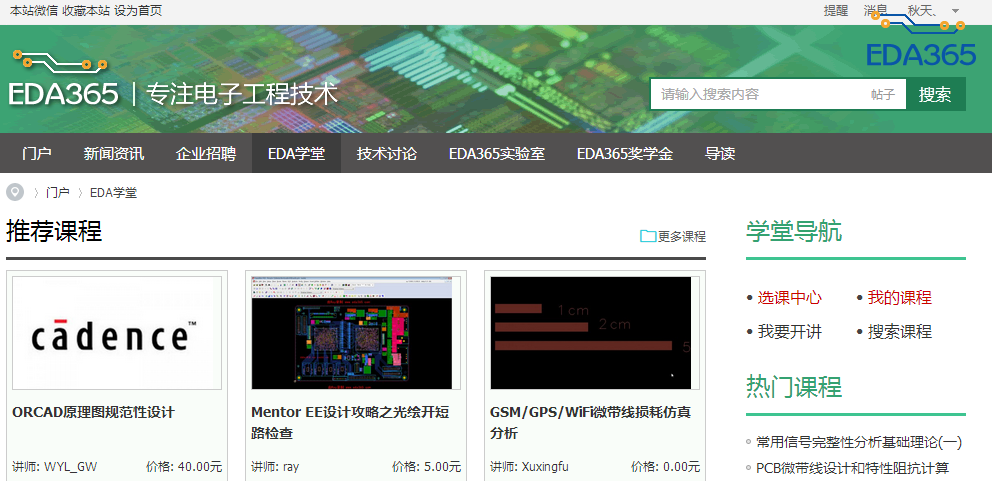Select the EDA学堂 navigation tab
Image resolution: width=992 pixels, height=481 pixels.
[296, 153]
